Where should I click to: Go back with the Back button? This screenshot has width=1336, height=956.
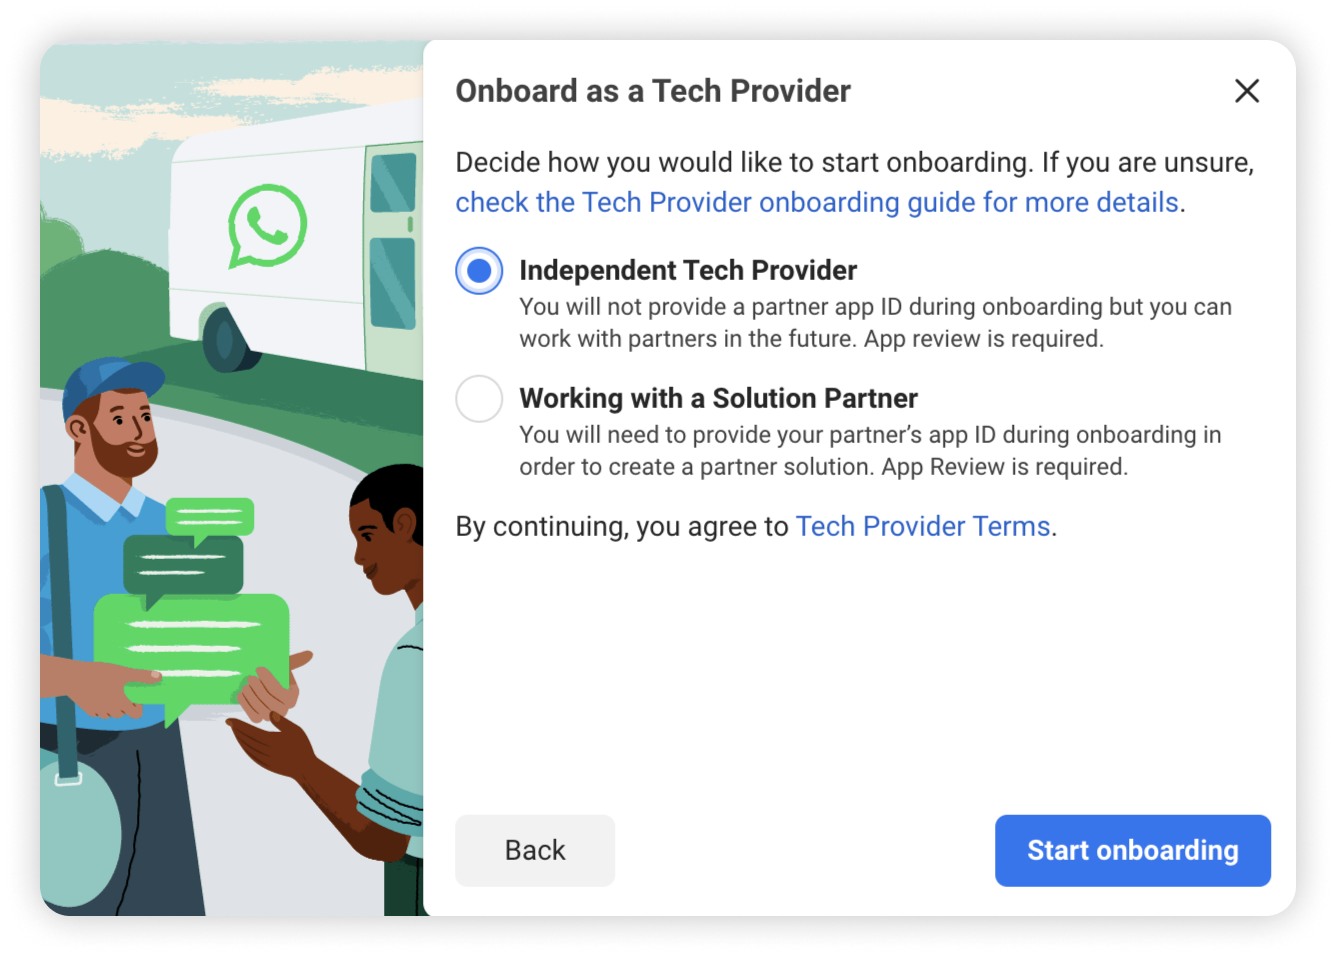(x=535, y=850)
